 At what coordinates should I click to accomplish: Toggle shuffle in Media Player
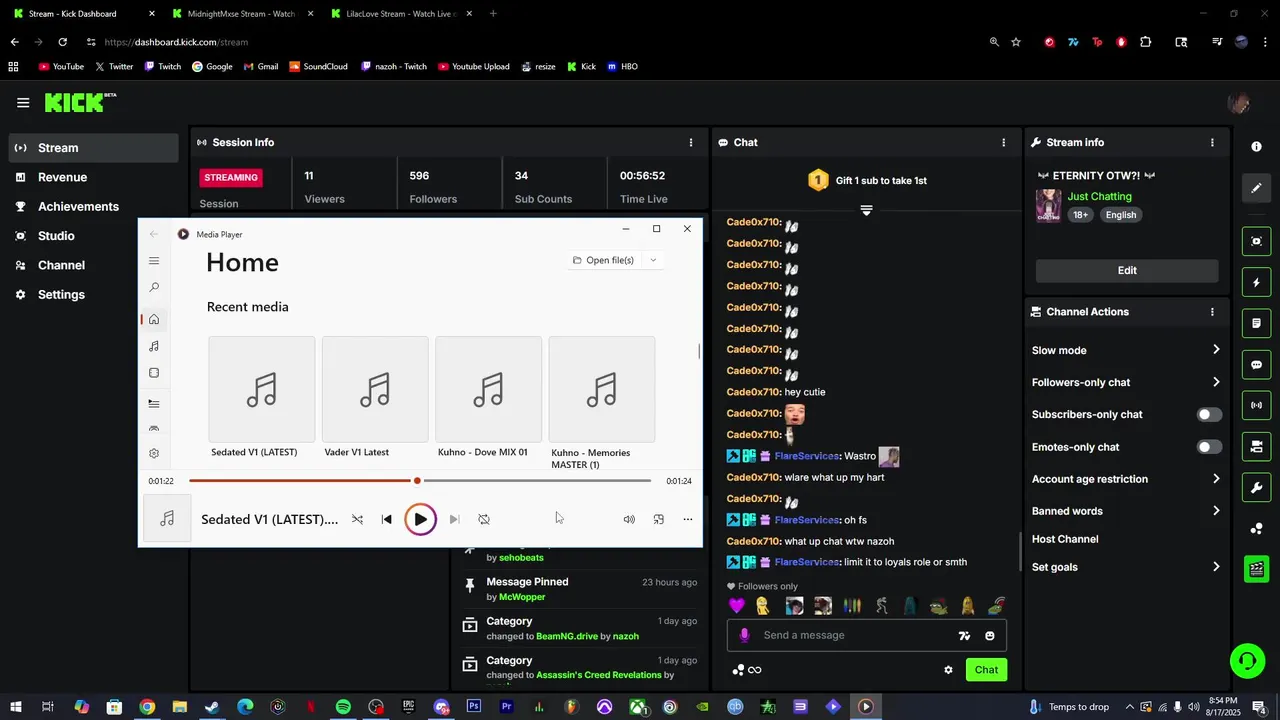357,519
